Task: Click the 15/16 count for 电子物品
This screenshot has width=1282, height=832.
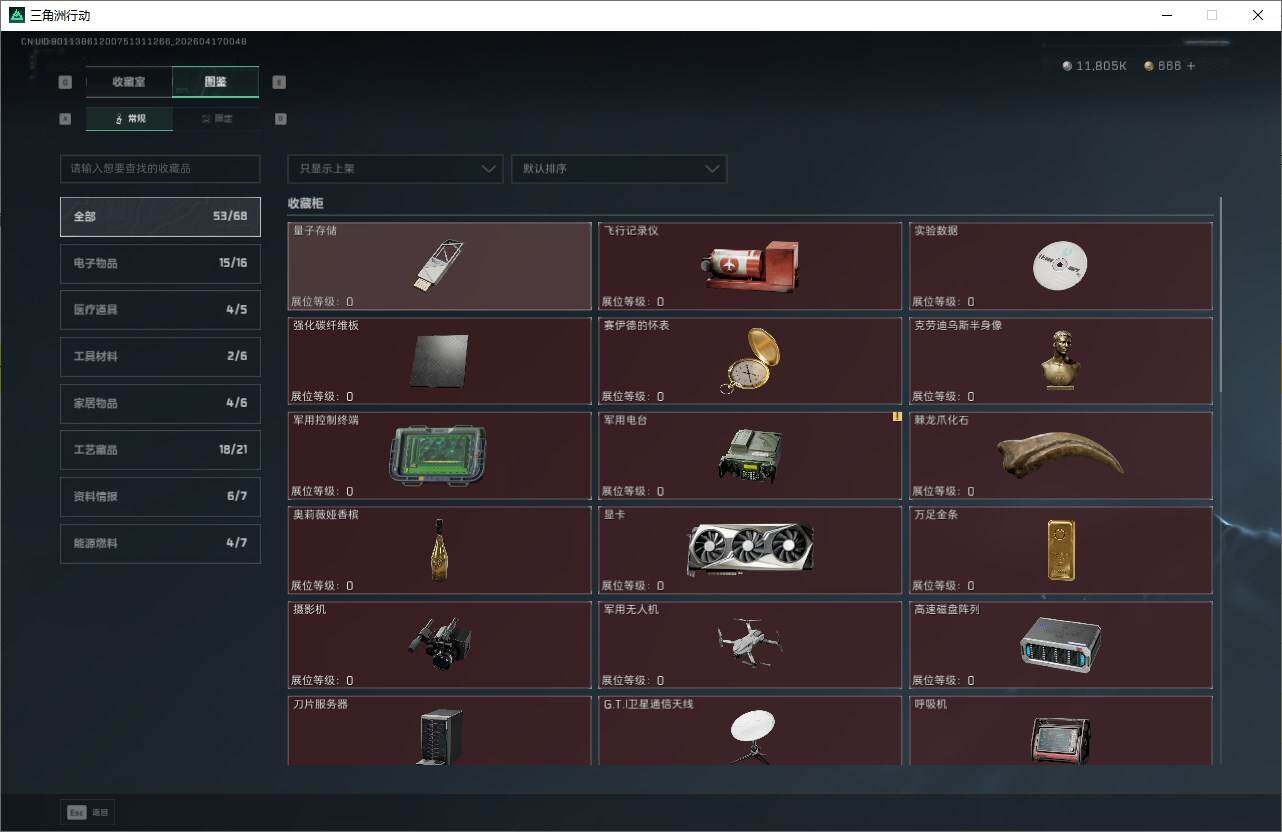Action: [233, 263]
